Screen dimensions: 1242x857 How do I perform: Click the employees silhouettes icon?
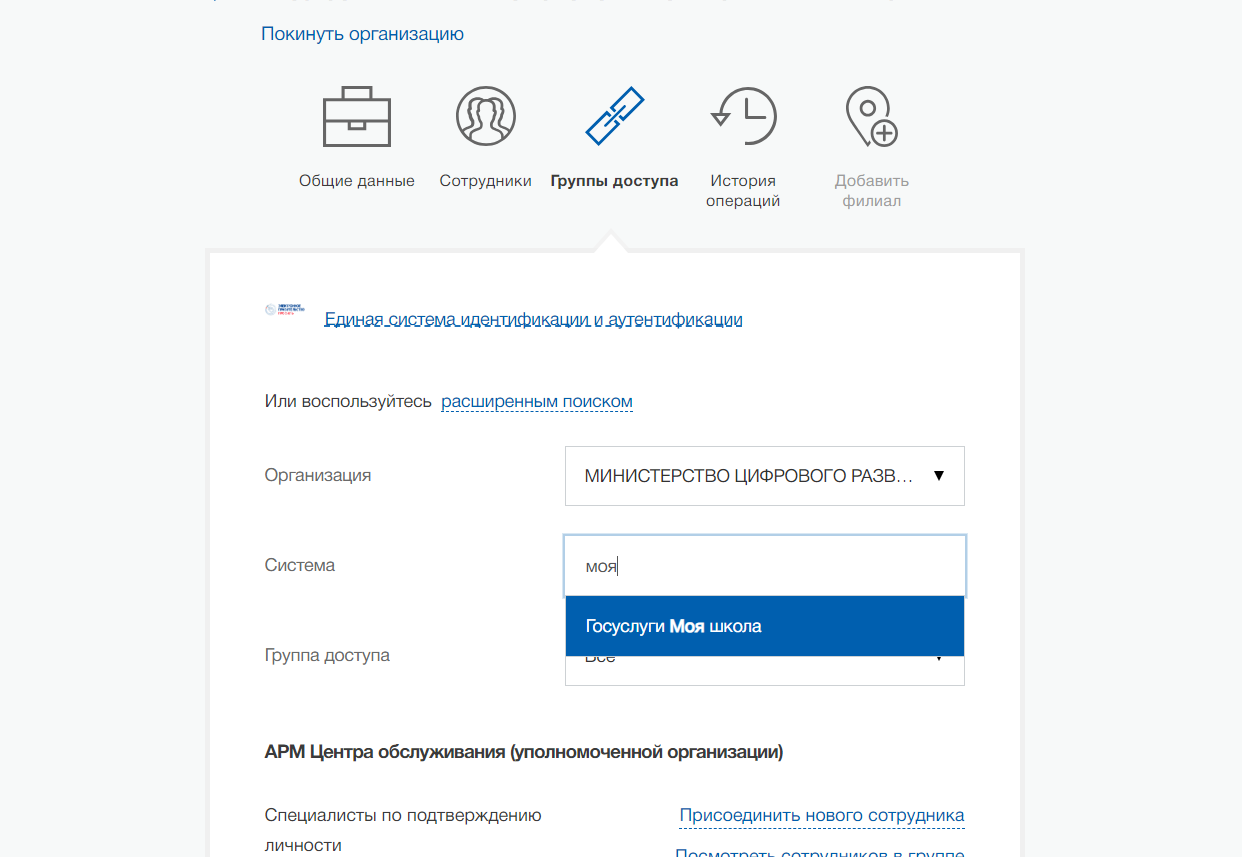point(485,117)
